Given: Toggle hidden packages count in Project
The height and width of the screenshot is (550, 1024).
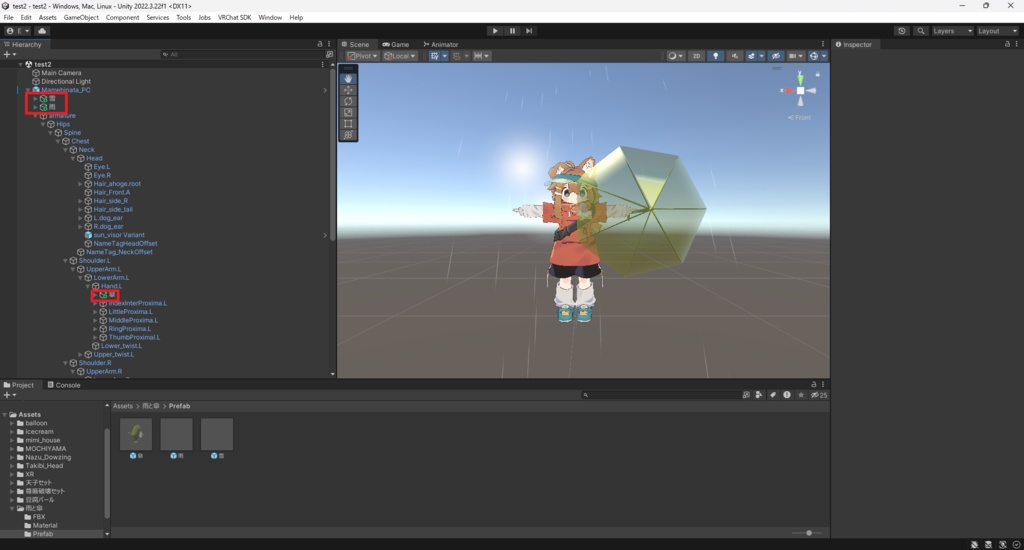Looking at the screenshot, I should (819, 395).
